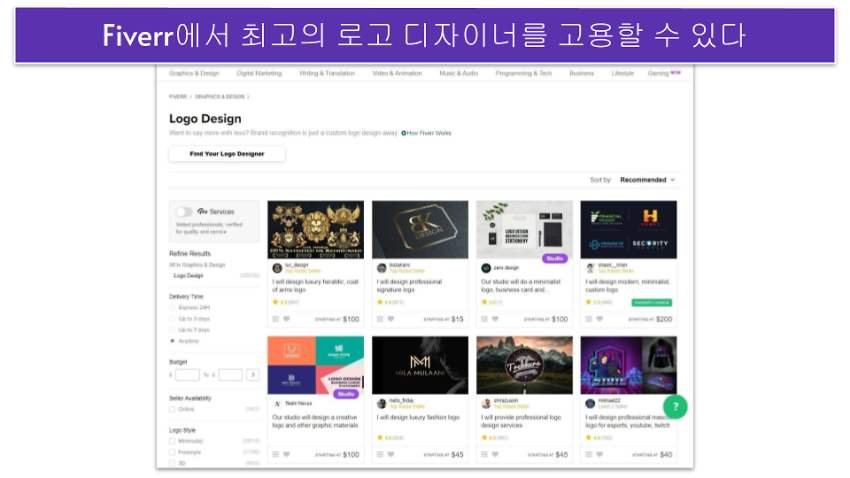Screen dimensions: 850x478
Task: Open the Sort by Recommended dropdown
Action: [x=647, y=180]
